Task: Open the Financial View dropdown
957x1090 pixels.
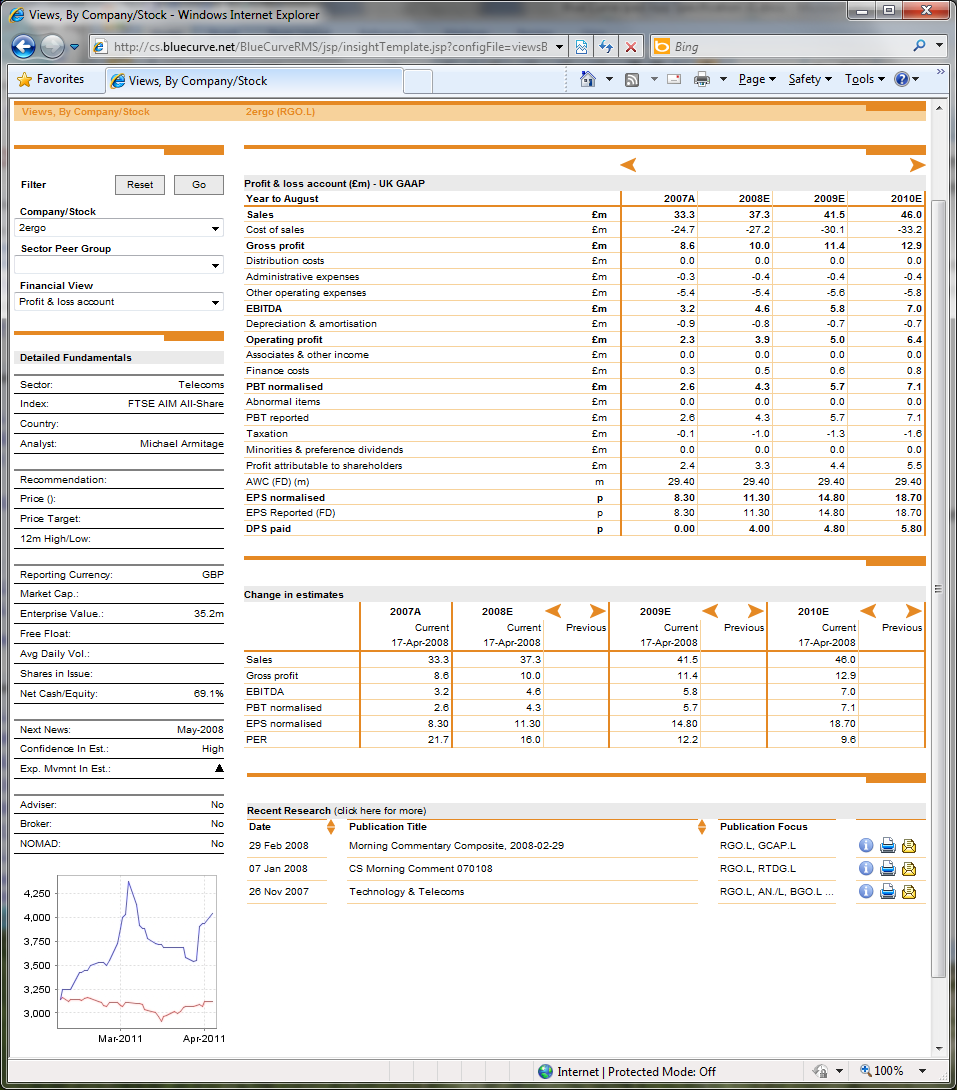Action: pos(119,302)
